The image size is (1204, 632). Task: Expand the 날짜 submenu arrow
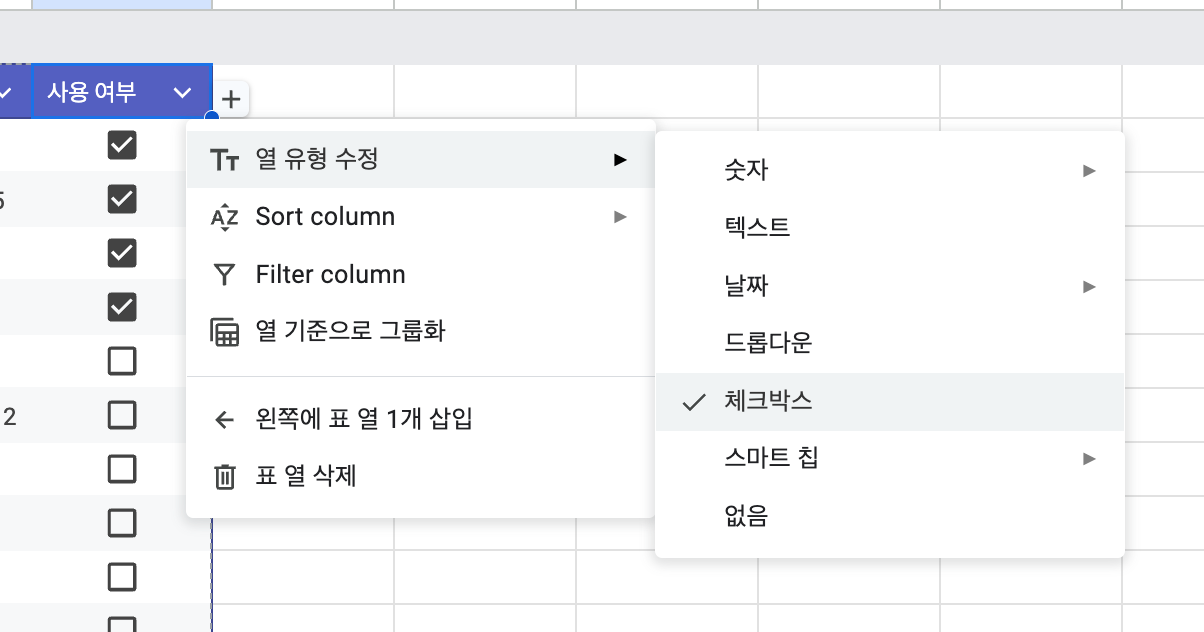pyautogui.click(x=1090, y=287)
